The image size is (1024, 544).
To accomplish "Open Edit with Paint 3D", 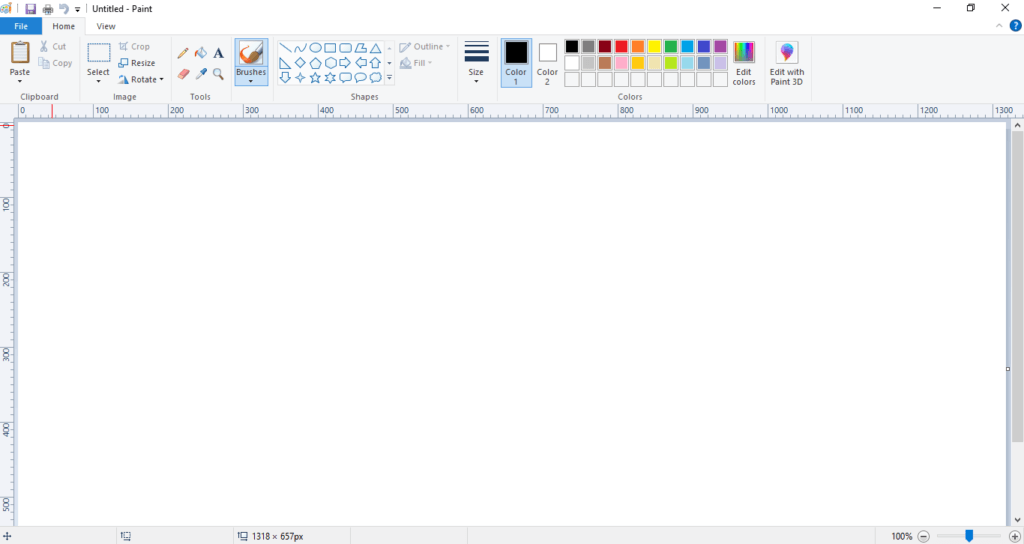I will tap(787, 62).
